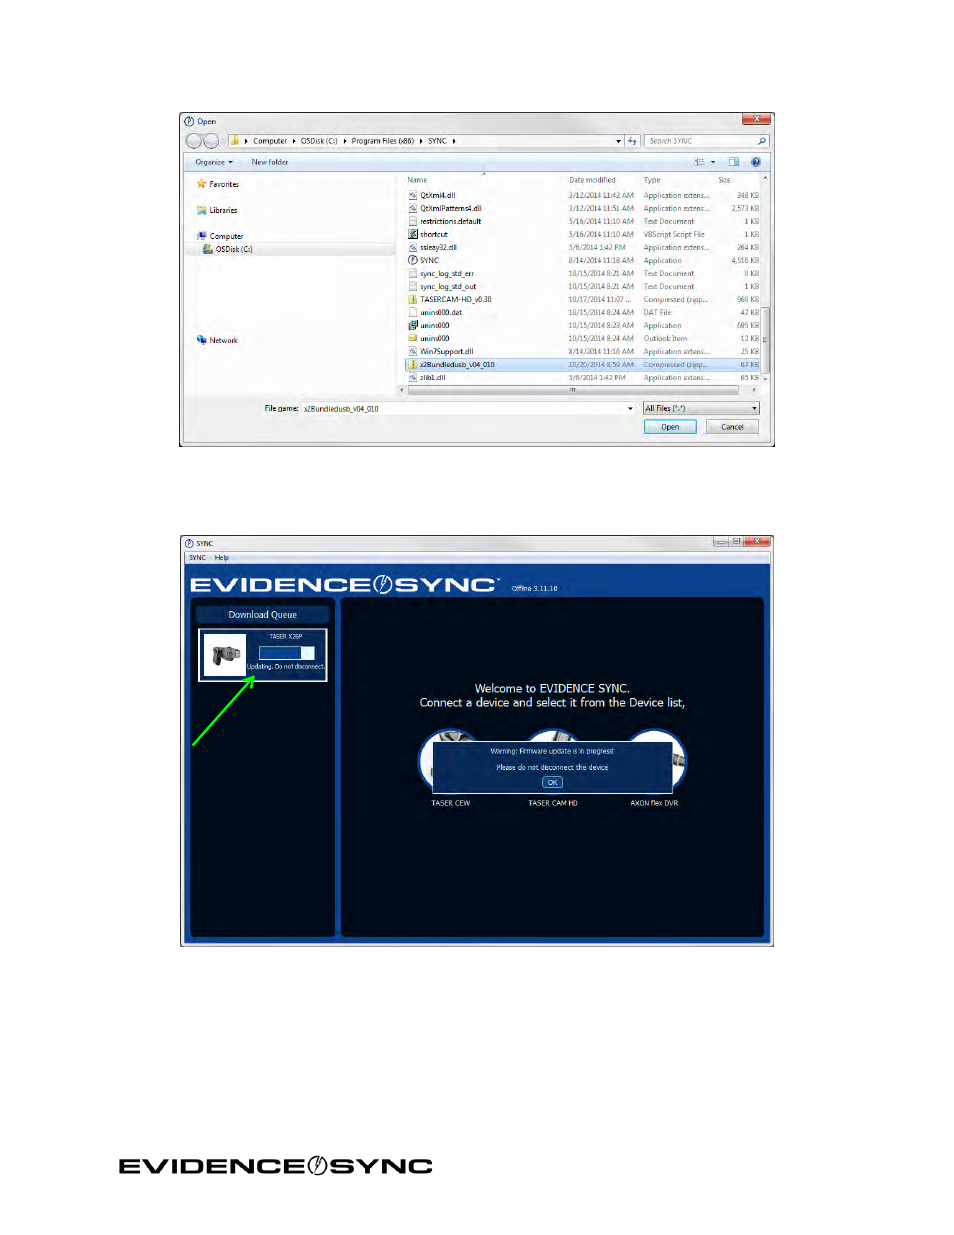954x1235 pixels.
Task: Open the All Files (*.*) type dropdown
Action: [701, 408]
